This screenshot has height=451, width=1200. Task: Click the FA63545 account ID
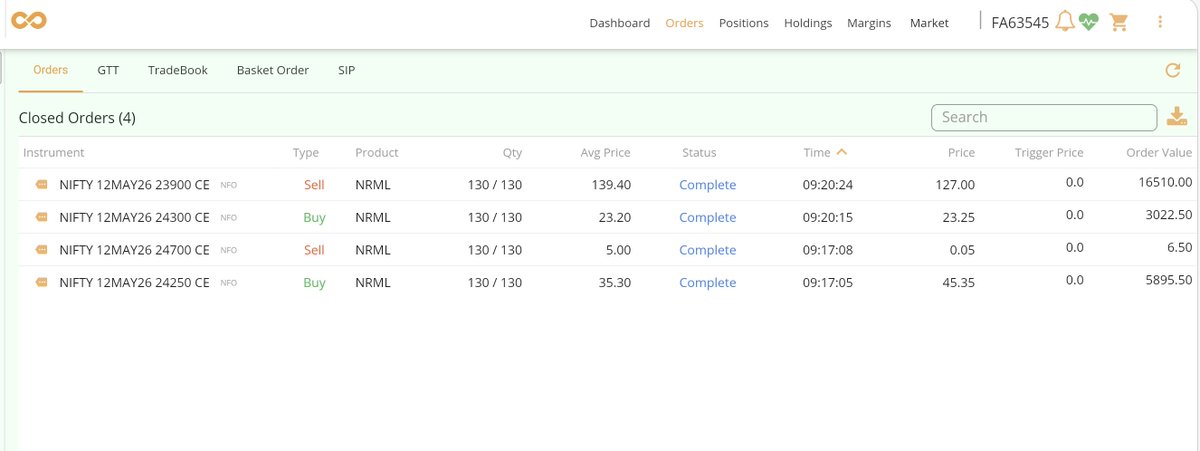(x=1020, y=22)
